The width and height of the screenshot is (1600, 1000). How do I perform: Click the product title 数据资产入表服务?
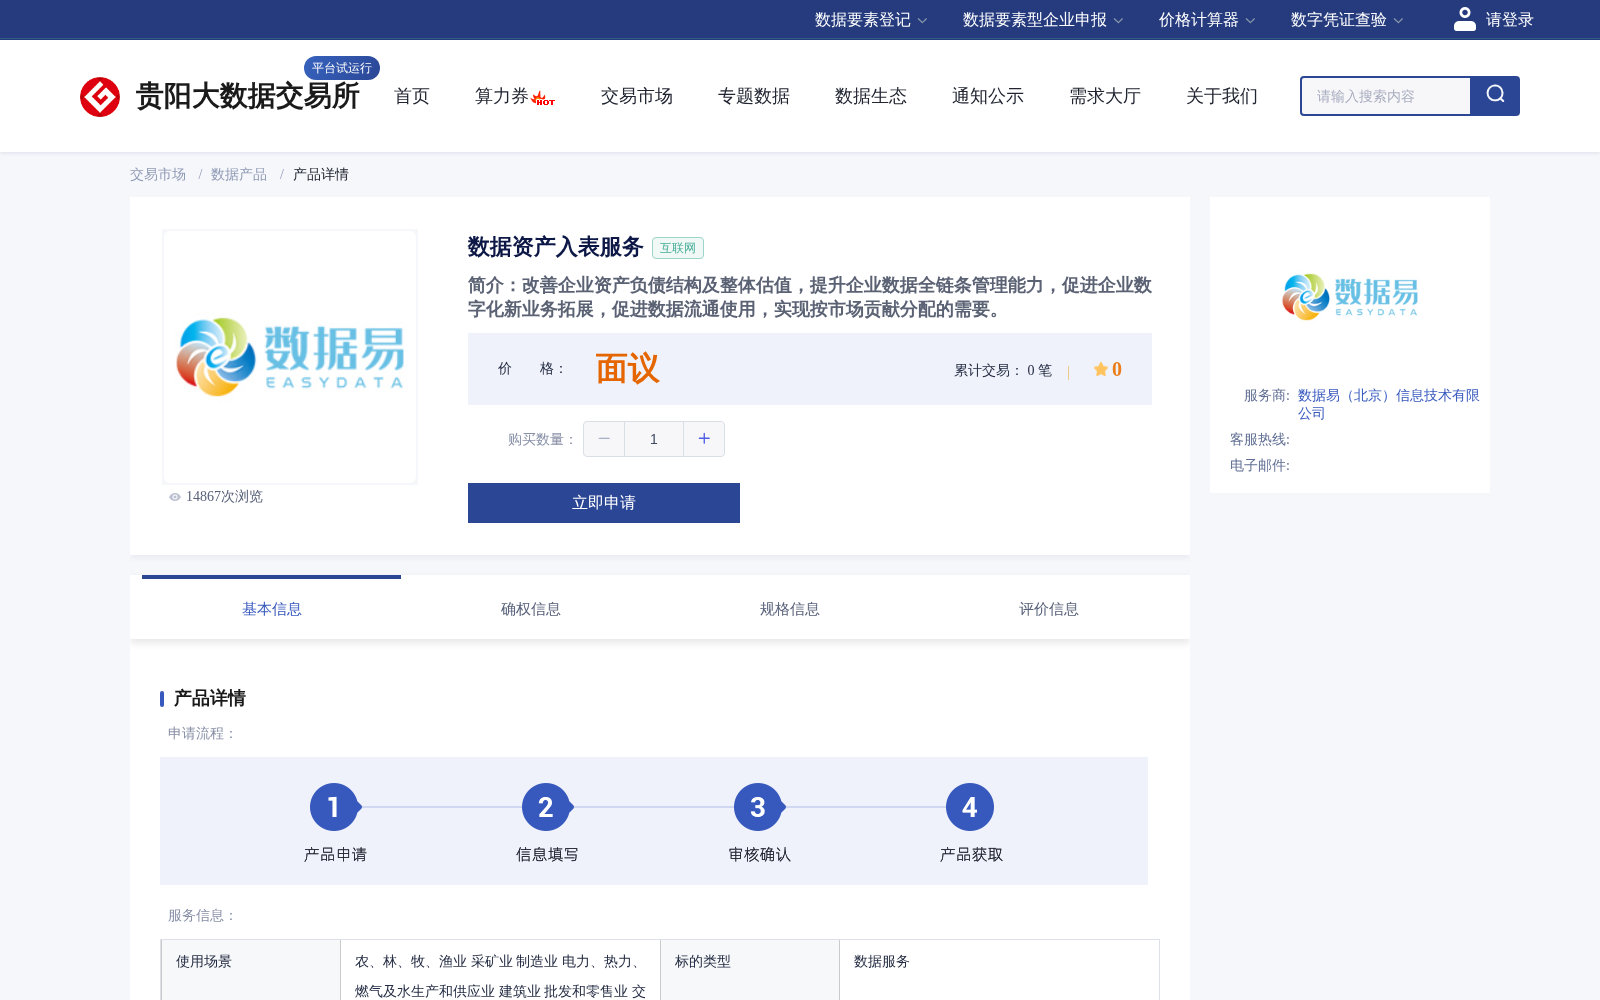tap(555, 247)
